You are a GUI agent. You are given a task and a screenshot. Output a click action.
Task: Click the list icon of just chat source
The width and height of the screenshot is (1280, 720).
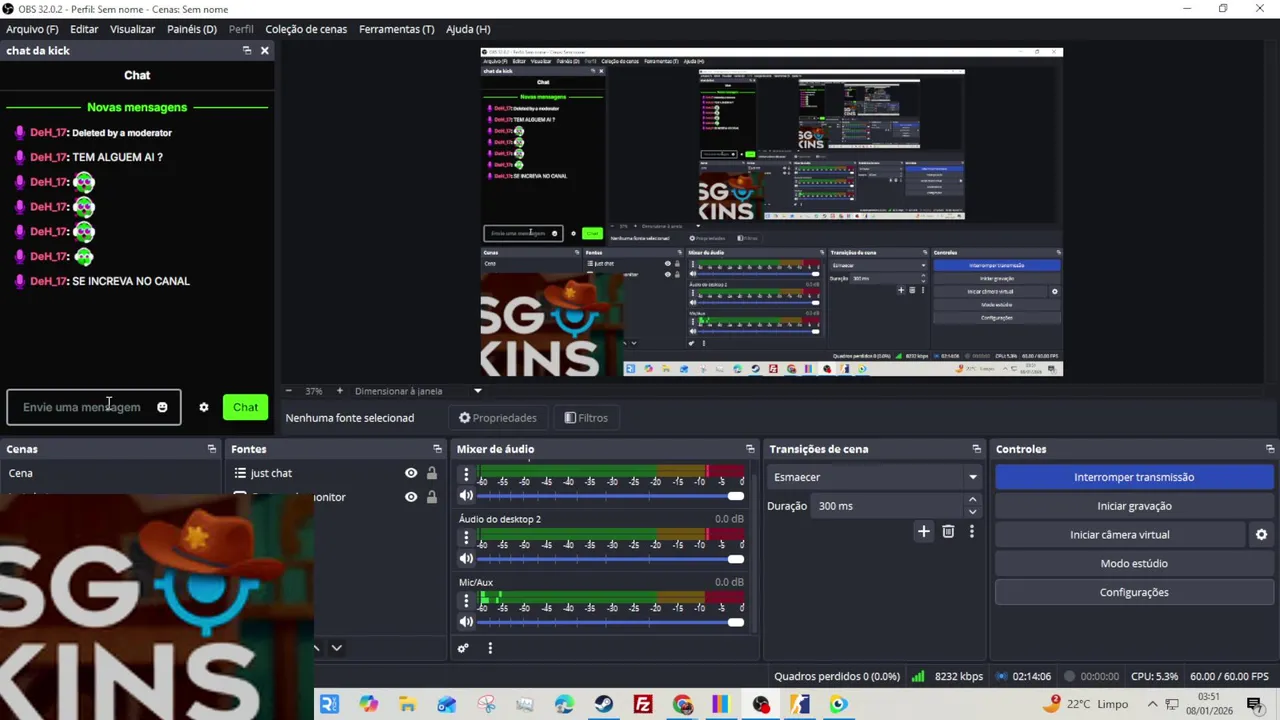click(240, 473)
